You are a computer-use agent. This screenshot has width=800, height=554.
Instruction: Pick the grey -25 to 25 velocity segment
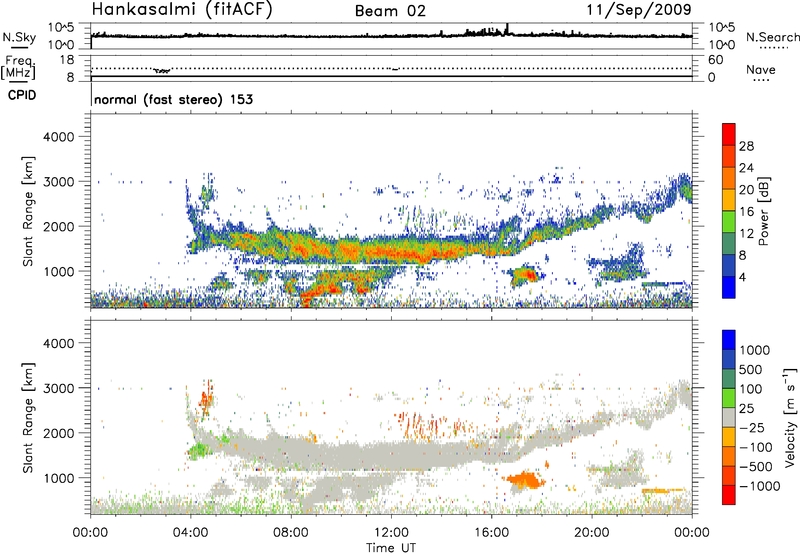[x=729, y=417]
